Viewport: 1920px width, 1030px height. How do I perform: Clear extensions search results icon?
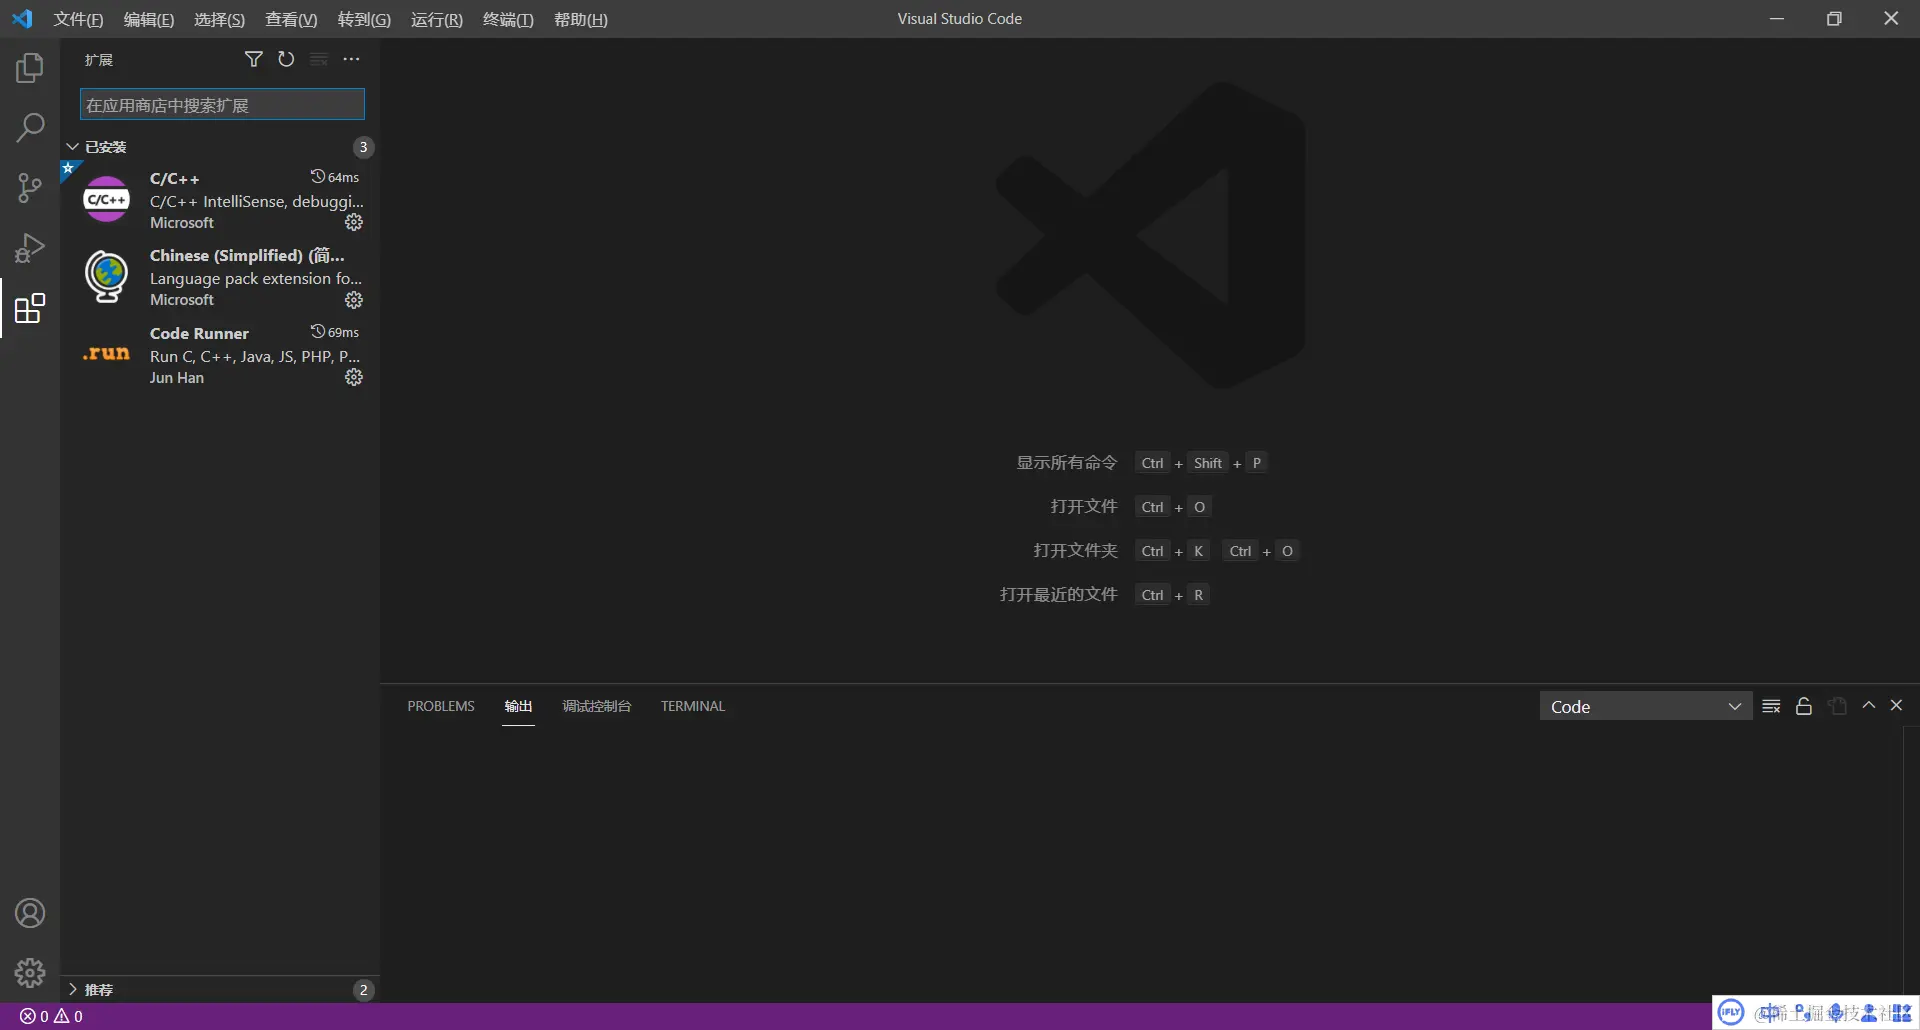pos(319,59)
